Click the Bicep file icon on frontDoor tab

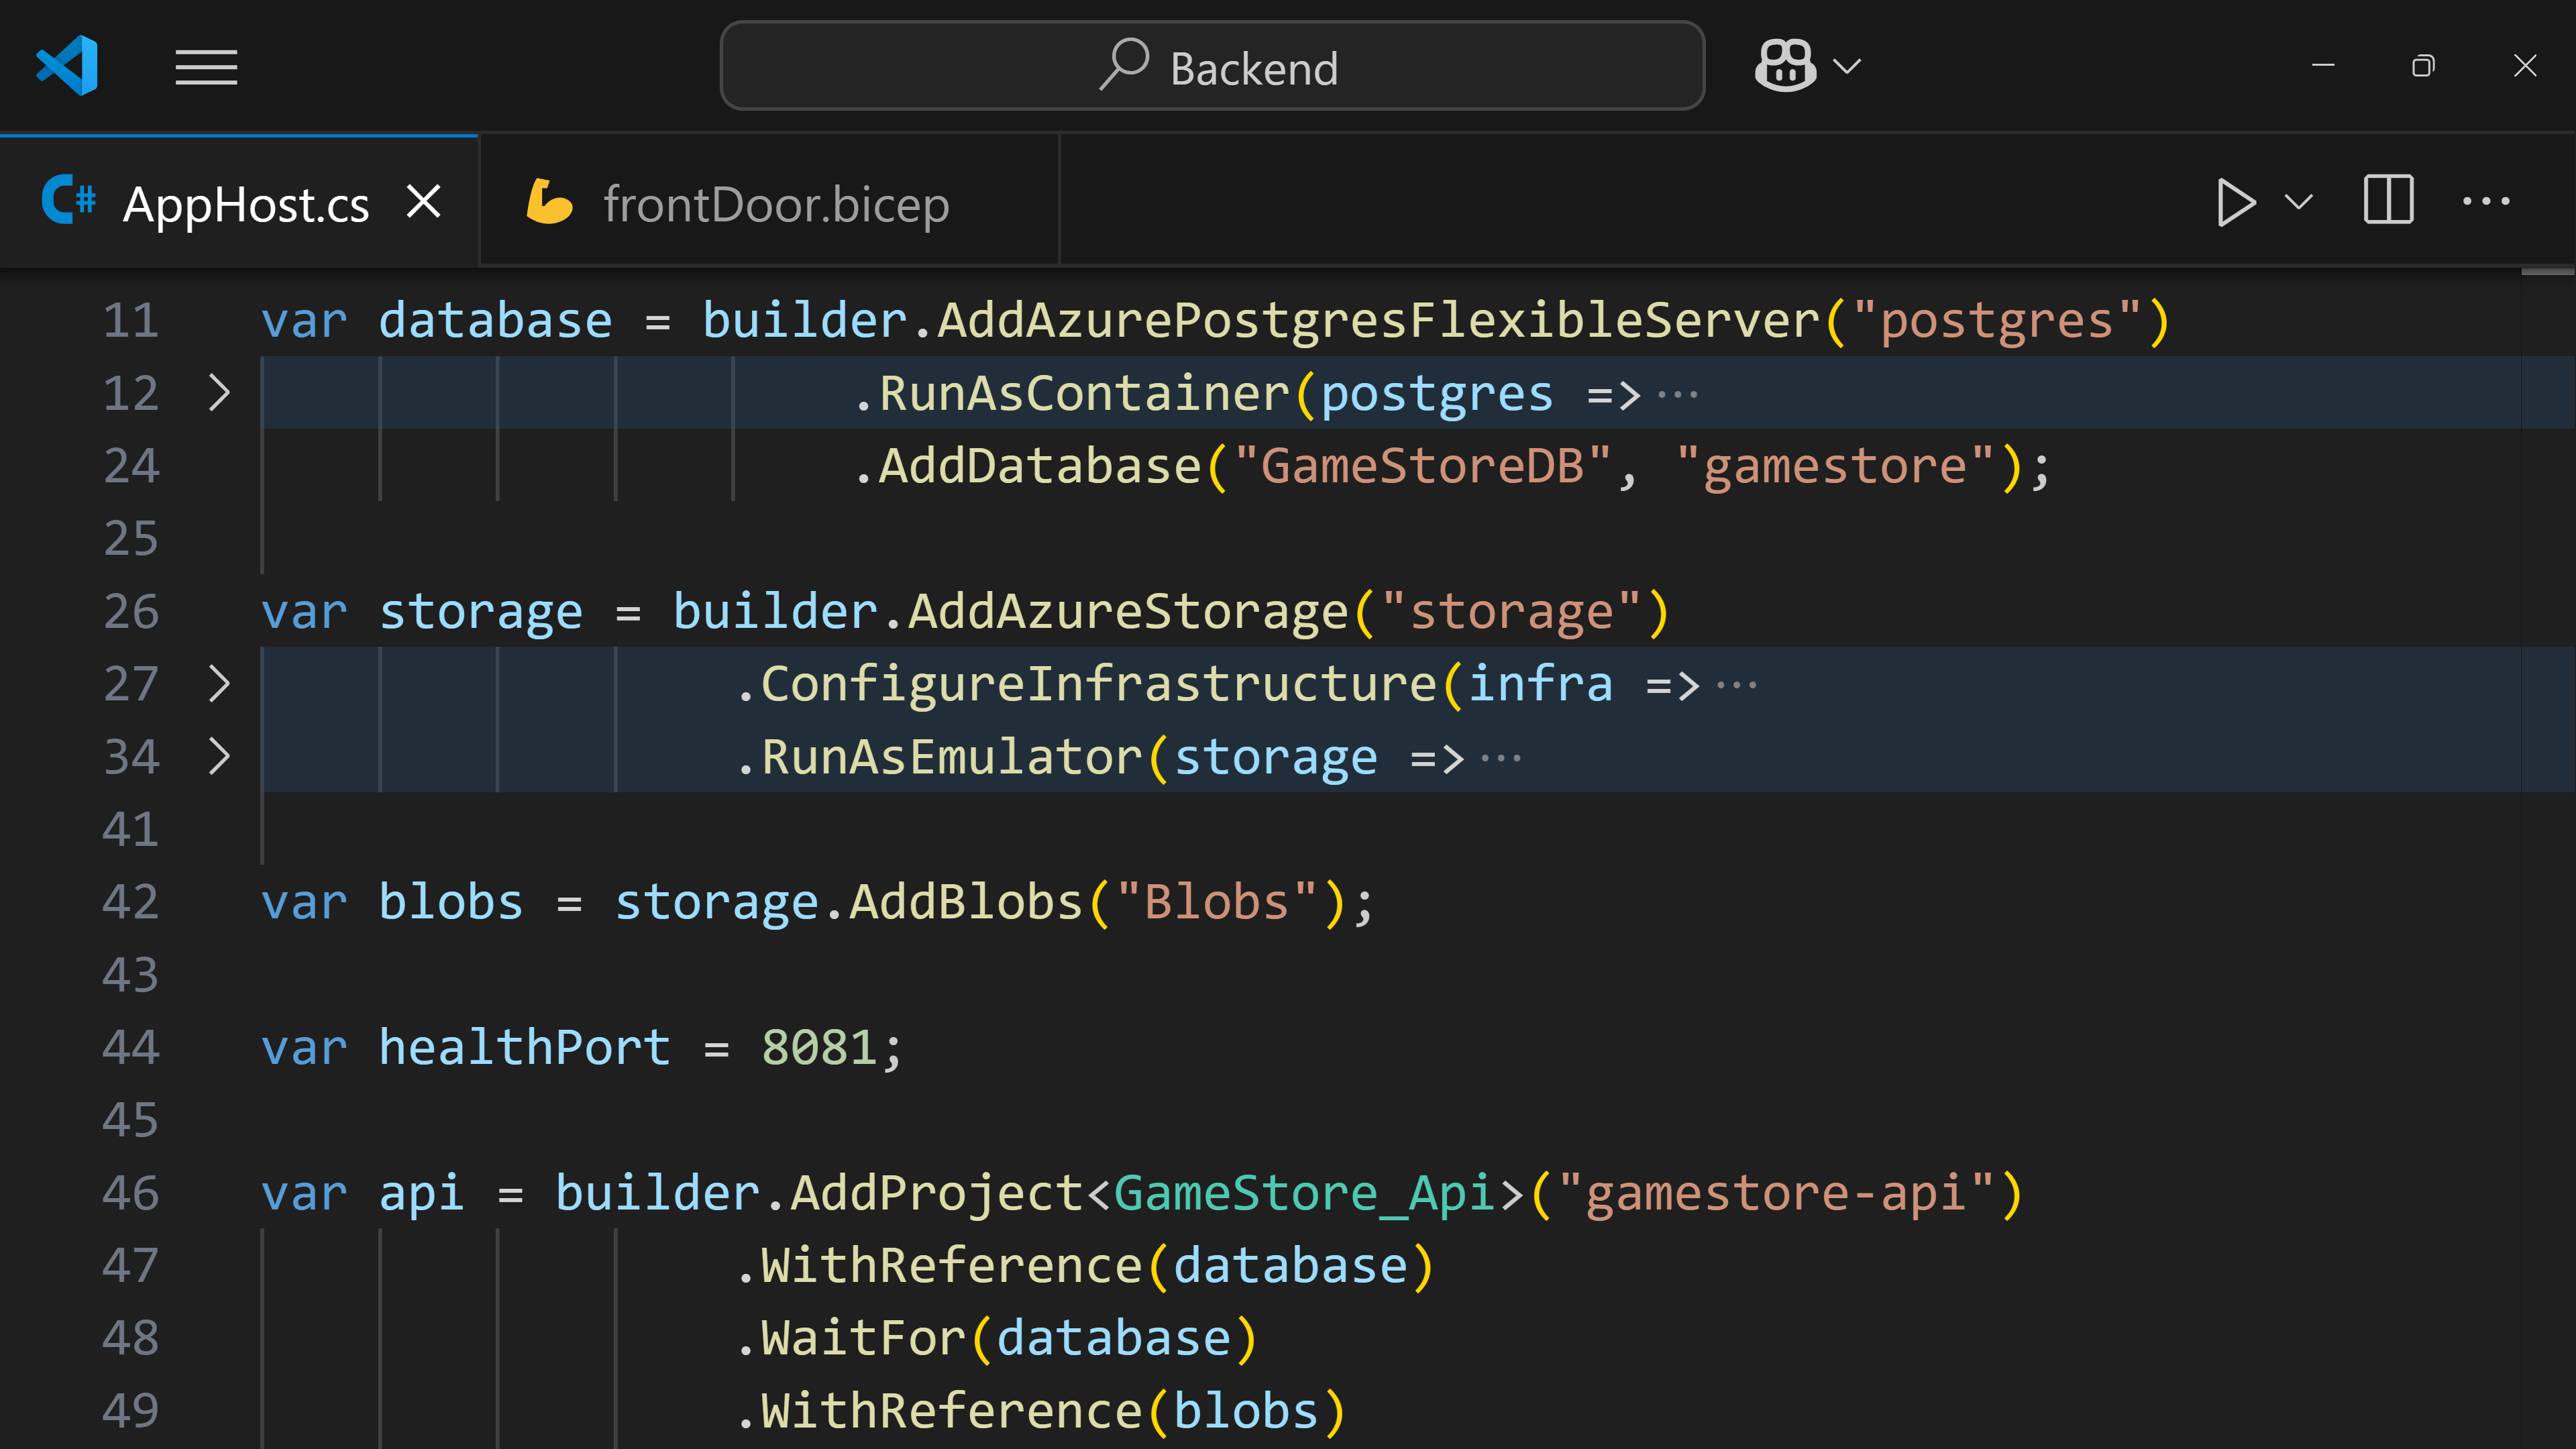549,202
